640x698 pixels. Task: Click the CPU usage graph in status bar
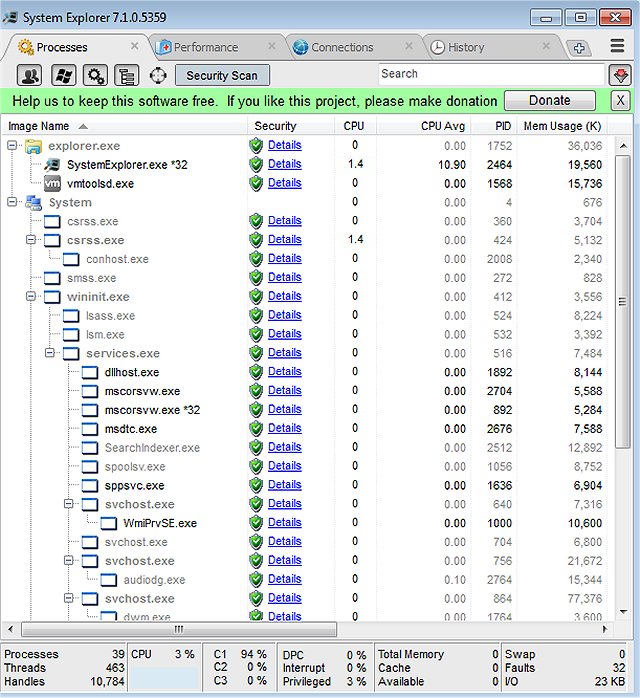165,677
